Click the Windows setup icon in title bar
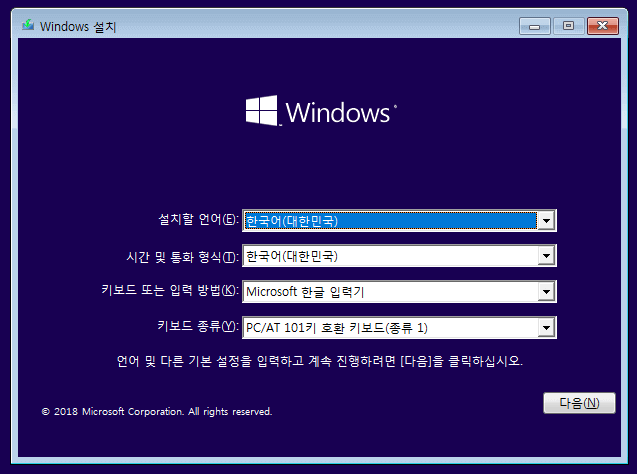This screenshot has height=474, width=637. (28, 26)
